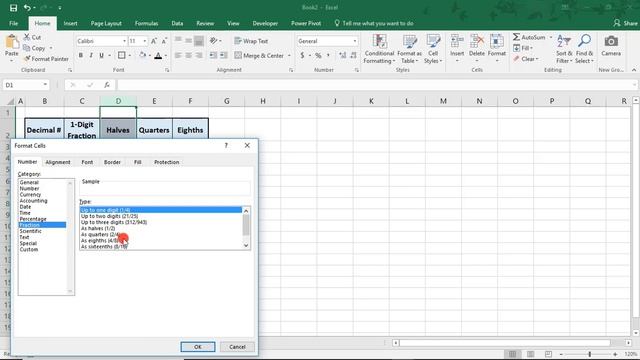Screen dimensions: 640x360
Task: Open the File menu tab
Action: pyautogui.click(x=13, y=23)
